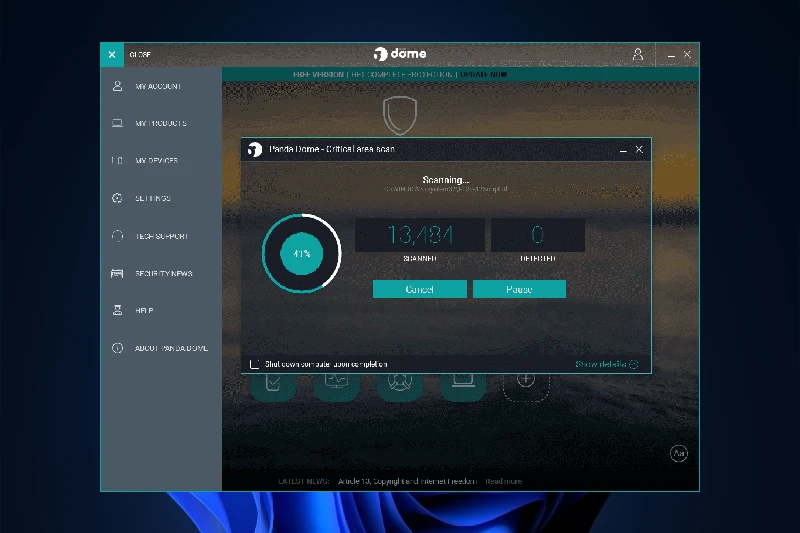This screenshot has height=533, width=800.
Task: Click the My Account person icon
Action: pos(117,86)
